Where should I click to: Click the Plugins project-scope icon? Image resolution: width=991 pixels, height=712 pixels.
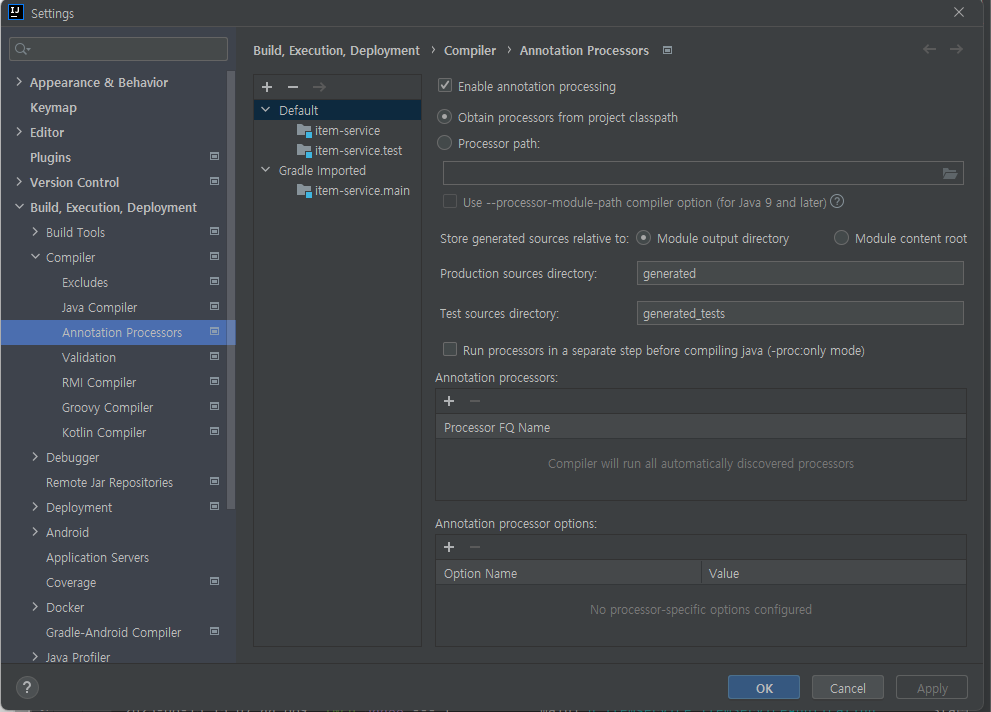tap(214, 156)
